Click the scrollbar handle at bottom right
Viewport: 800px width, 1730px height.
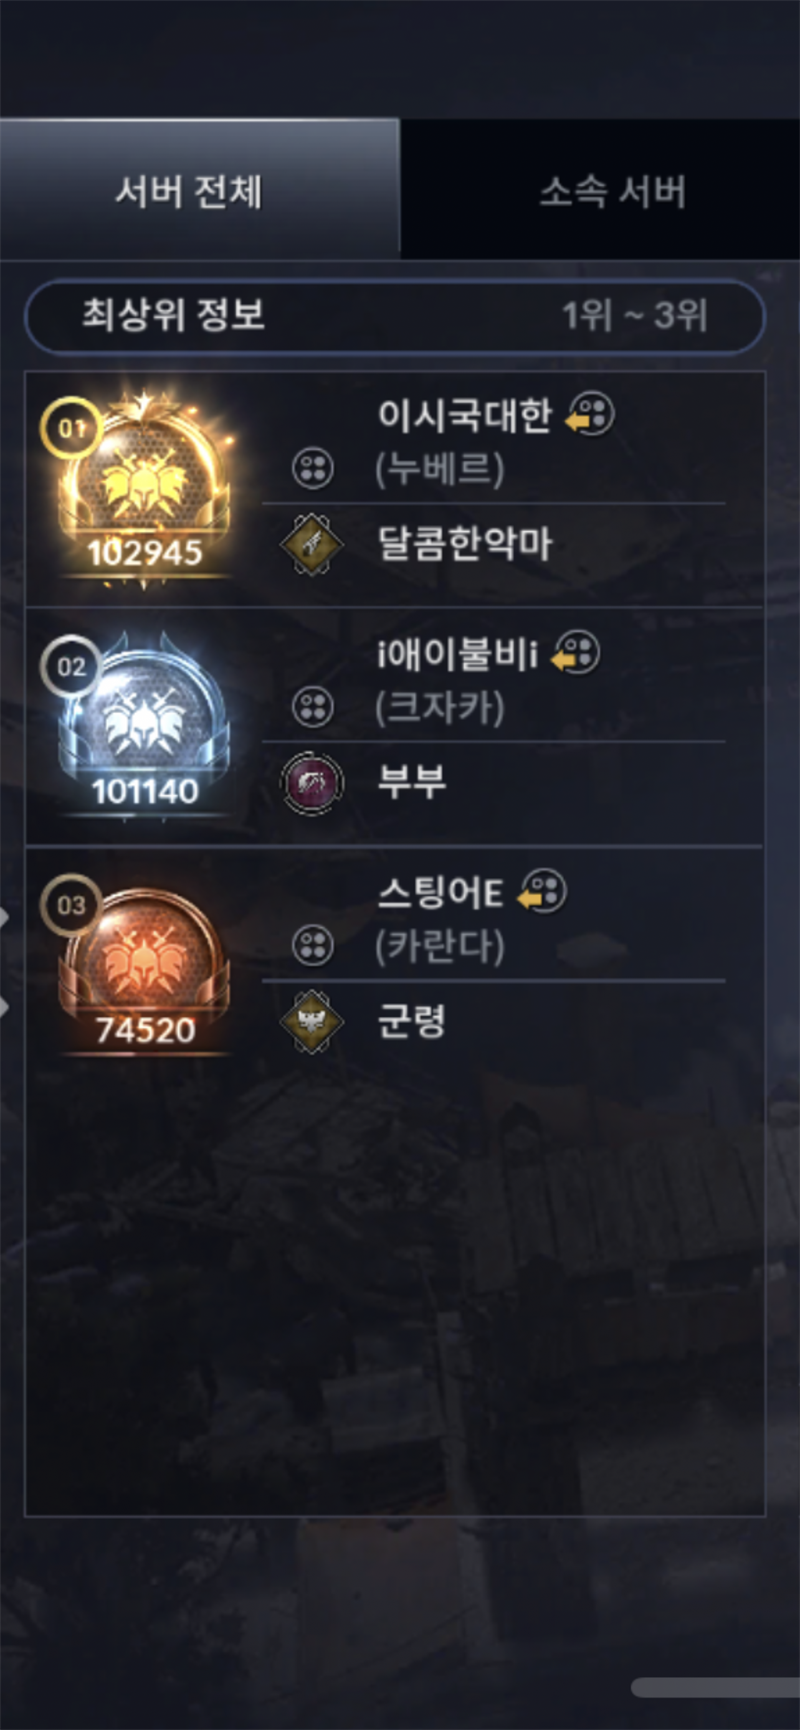point(716,1687)
